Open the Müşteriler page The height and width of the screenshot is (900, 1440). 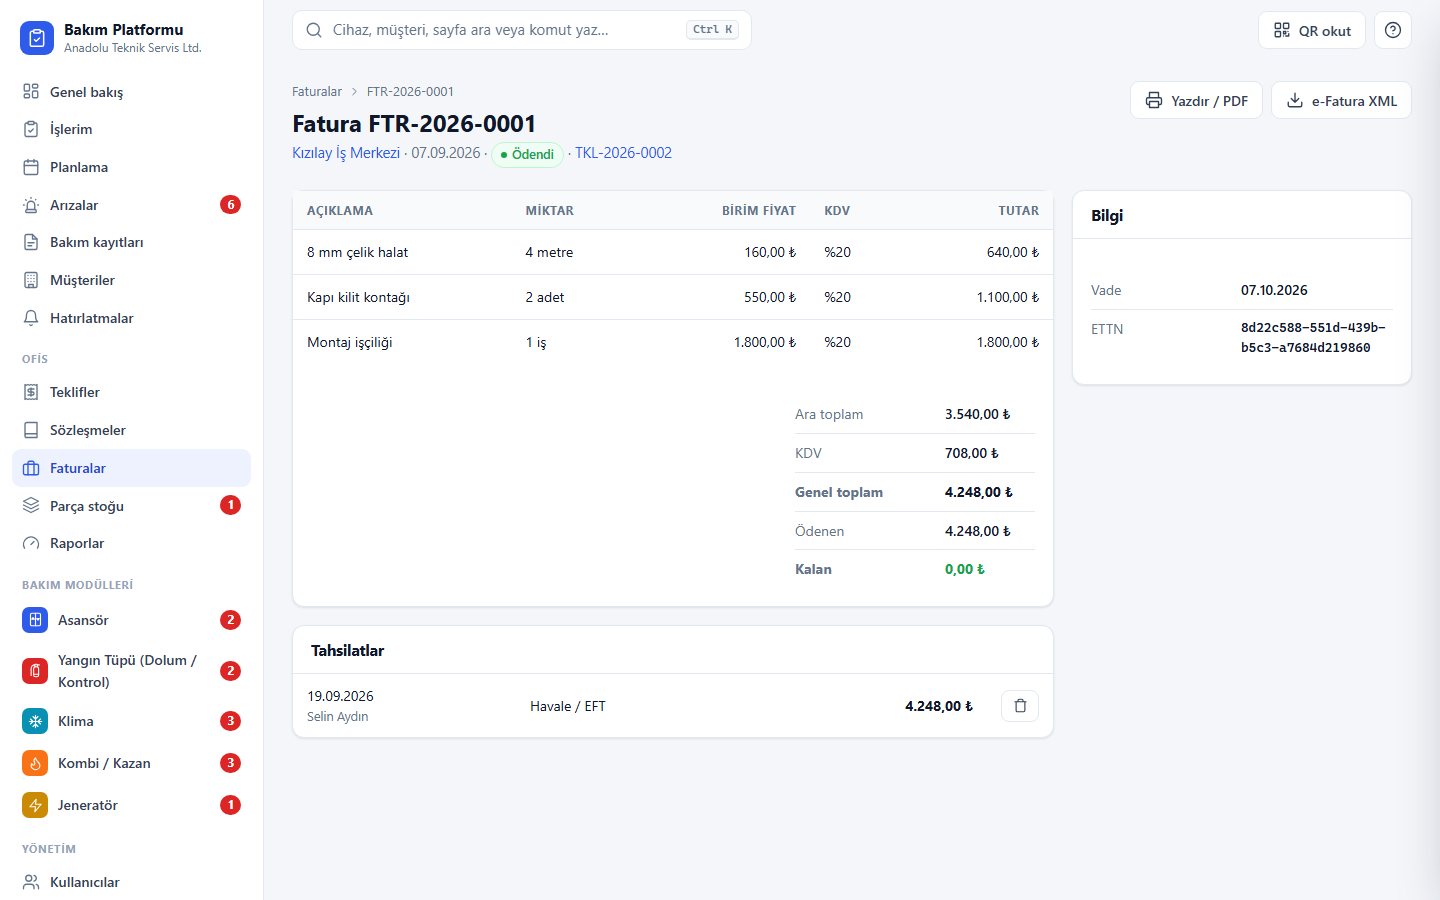tap(131, 280)
